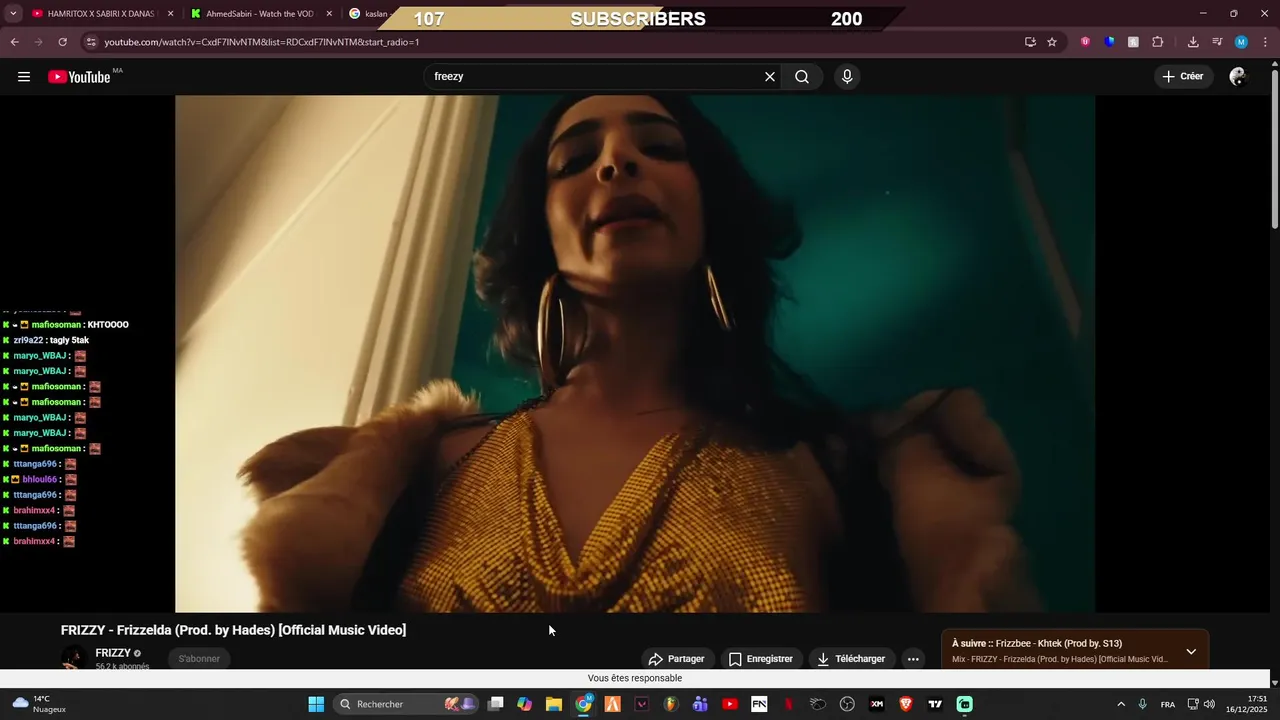This screenshot has width=1280, height=720.
Task: Click chat message 'mafiosoman : KHTOOOO'
Action: pos(66,325)
